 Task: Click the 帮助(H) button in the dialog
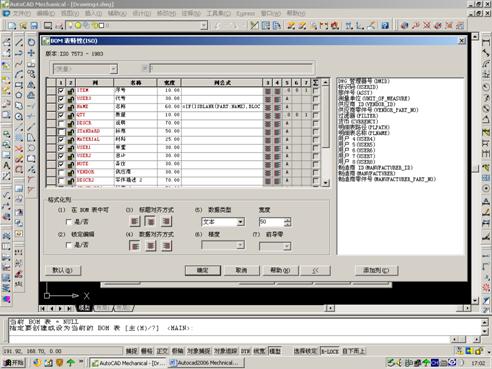280,270
